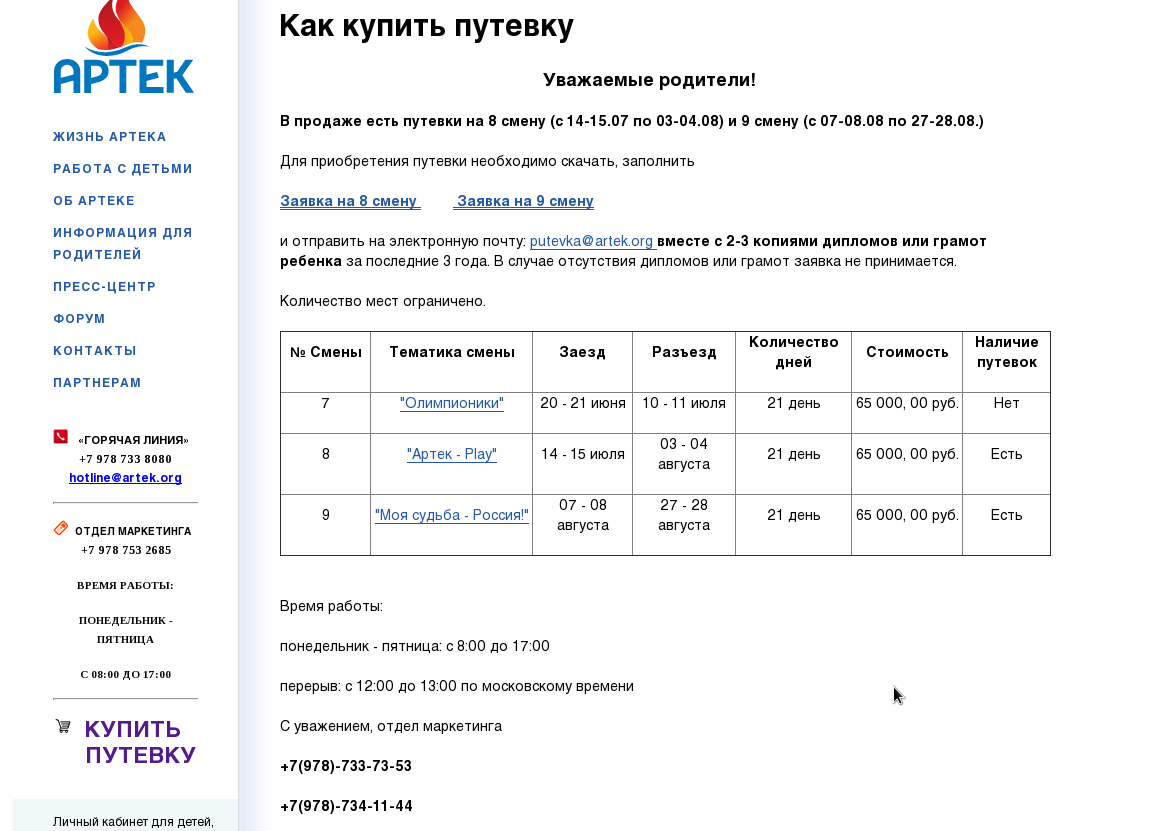
Task: Open the ПАРТНЕРАМ menu item
Action: point(97,383)
